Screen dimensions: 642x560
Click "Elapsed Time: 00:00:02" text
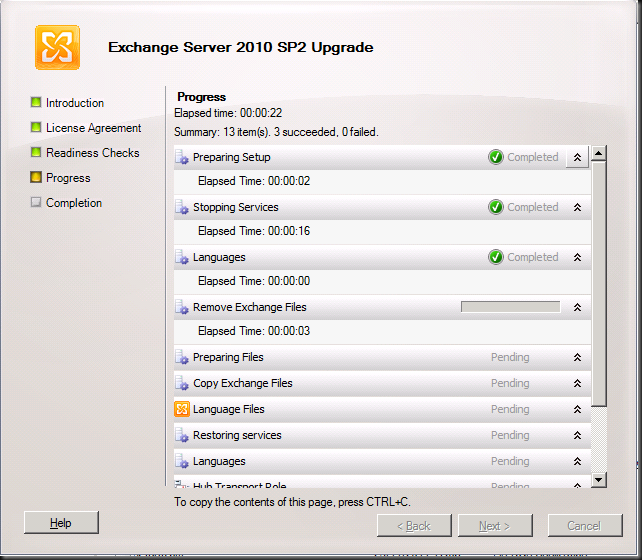click(x=254, y=181)
